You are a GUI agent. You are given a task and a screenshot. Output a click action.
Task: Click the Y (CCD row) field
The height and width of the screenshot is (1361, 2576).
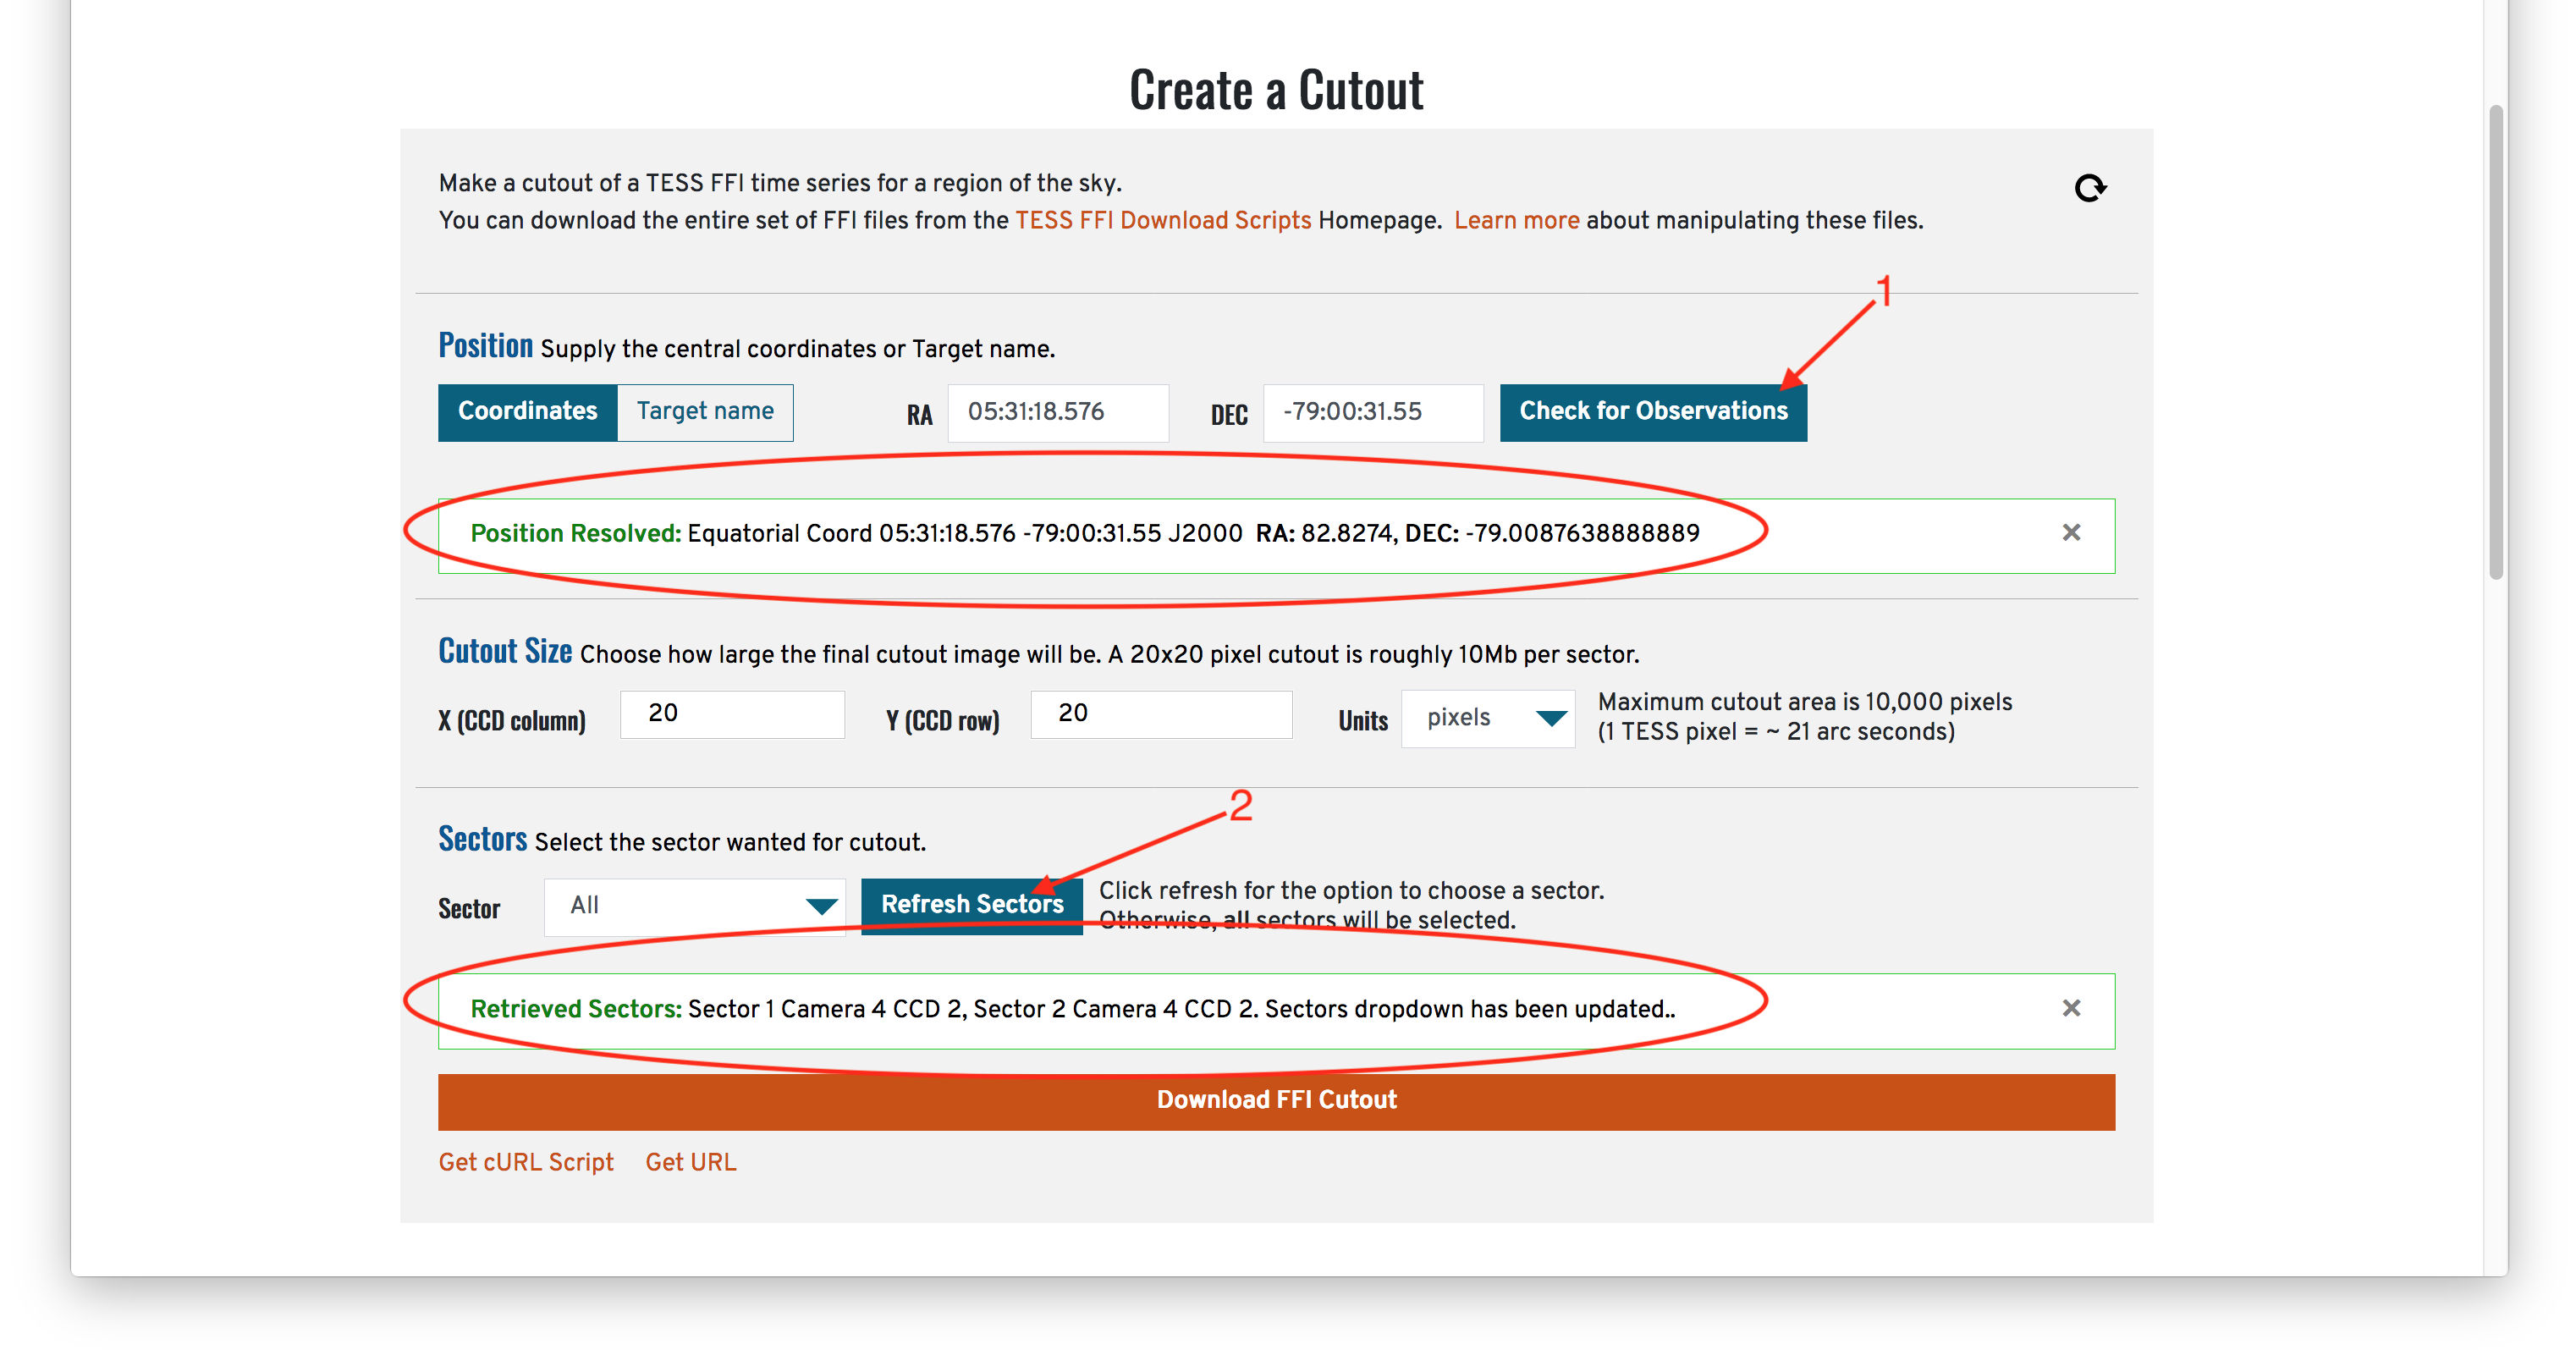coord(1161,714)
